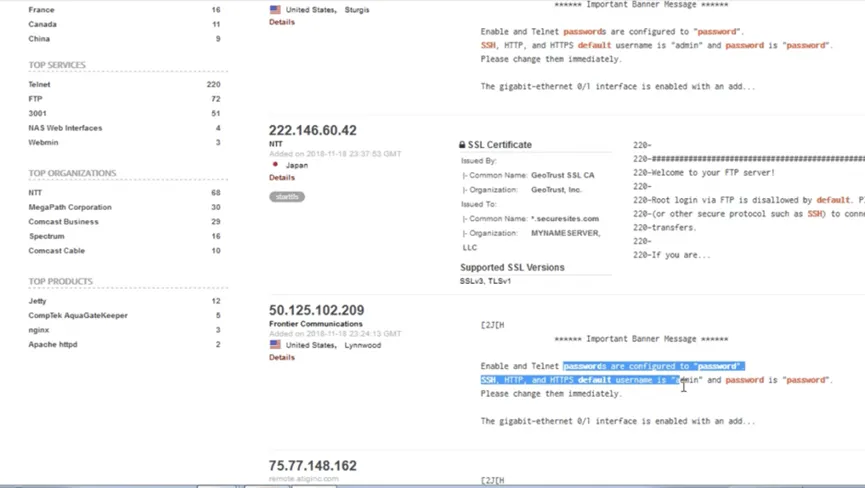Screen dimensions: 865x488
Task: Filter by Spectrum organization
Action: point(46,236)
